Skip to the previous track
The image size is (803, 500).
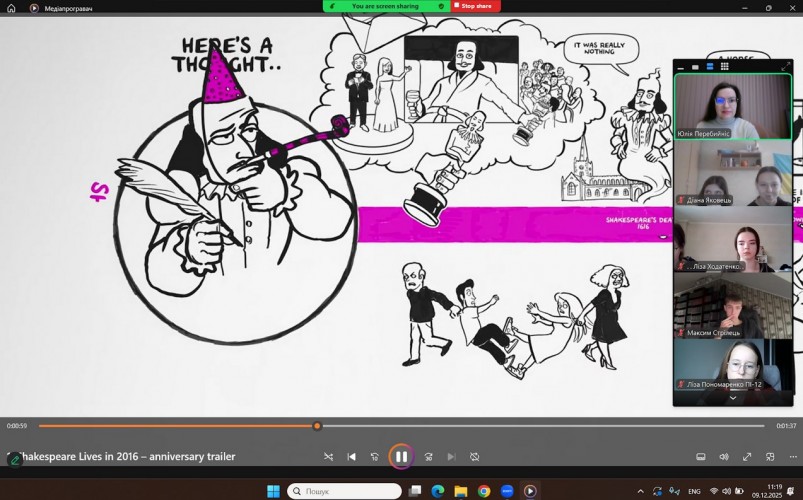351,457
